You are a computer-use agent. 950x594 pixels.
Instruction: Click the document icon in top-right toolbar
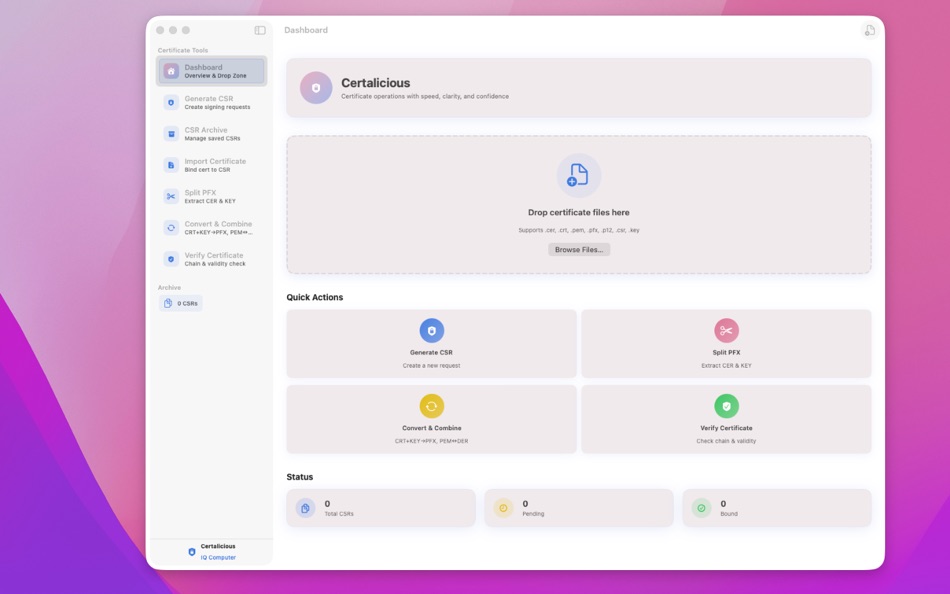(869, 30)
